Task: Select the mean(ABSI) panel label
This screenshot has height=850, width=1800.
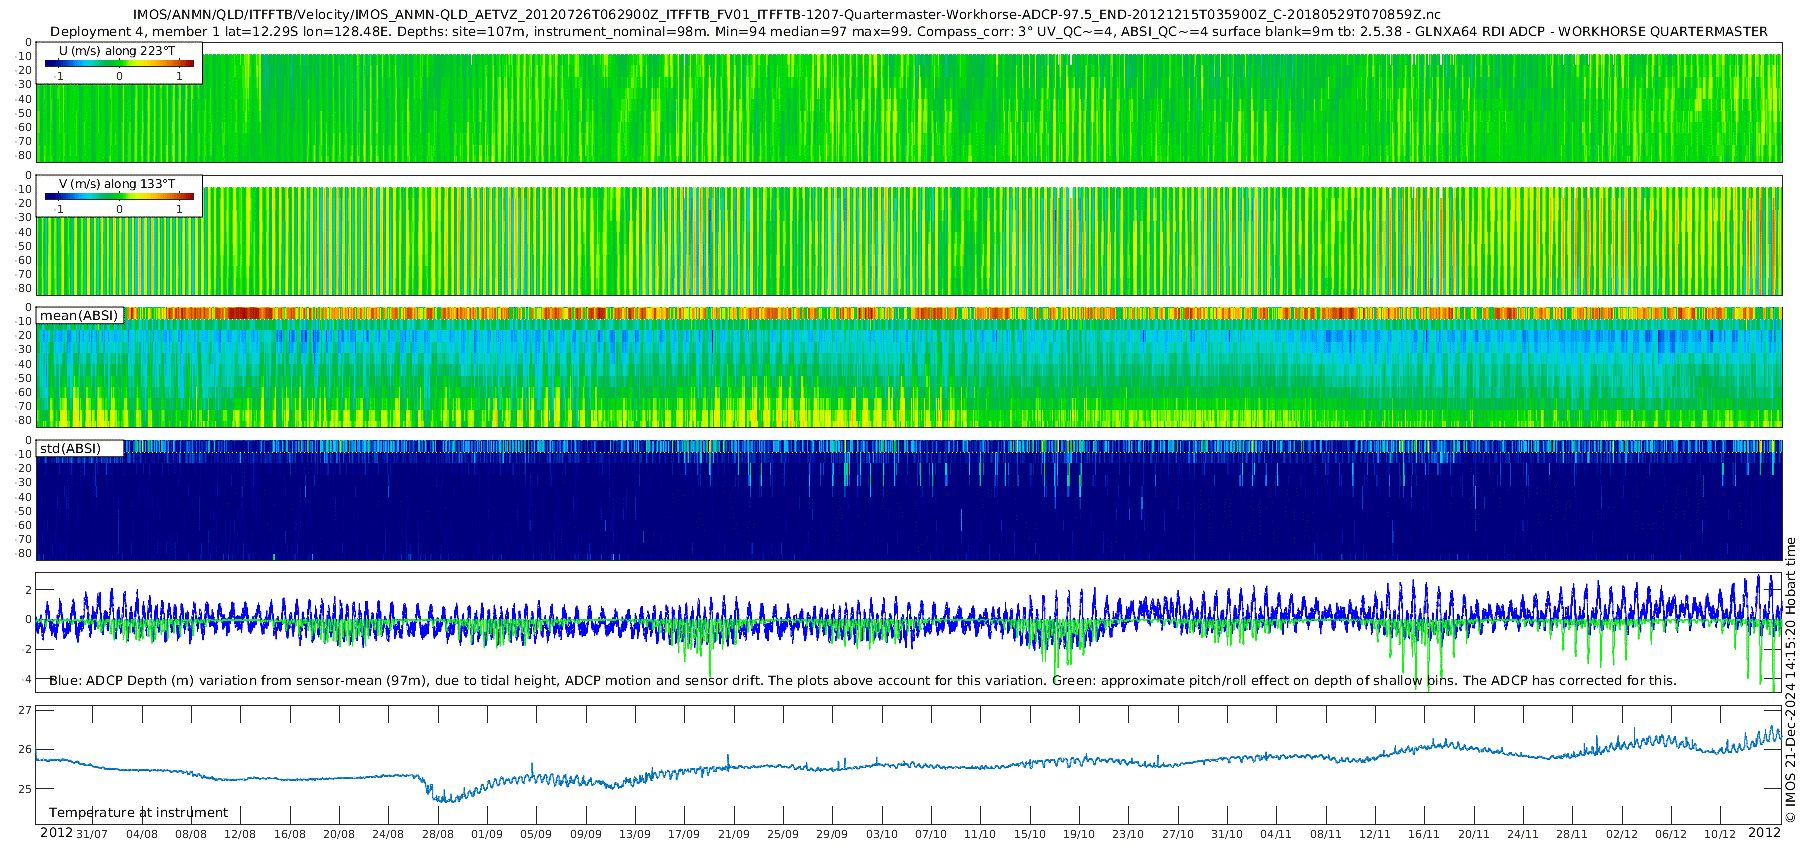Action: pyautogui.click(x=79, y=316)
